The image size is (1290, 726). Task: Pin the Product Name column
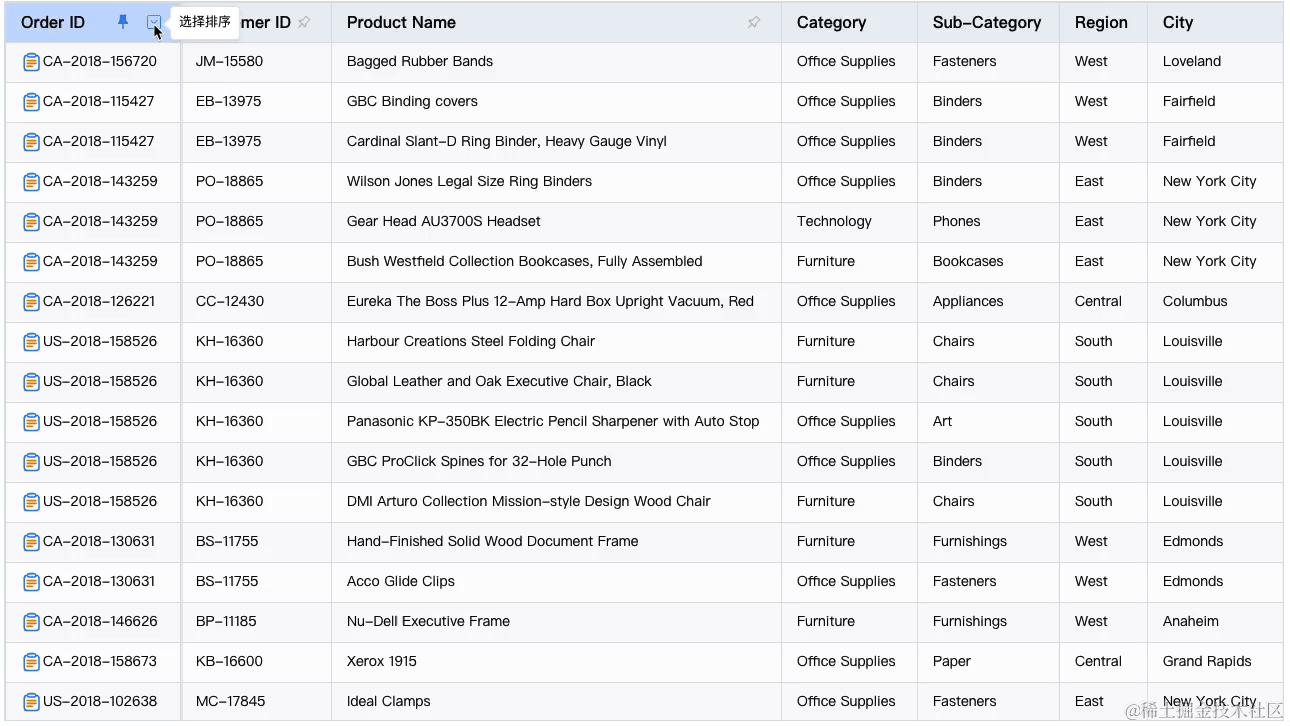(754, 22)
